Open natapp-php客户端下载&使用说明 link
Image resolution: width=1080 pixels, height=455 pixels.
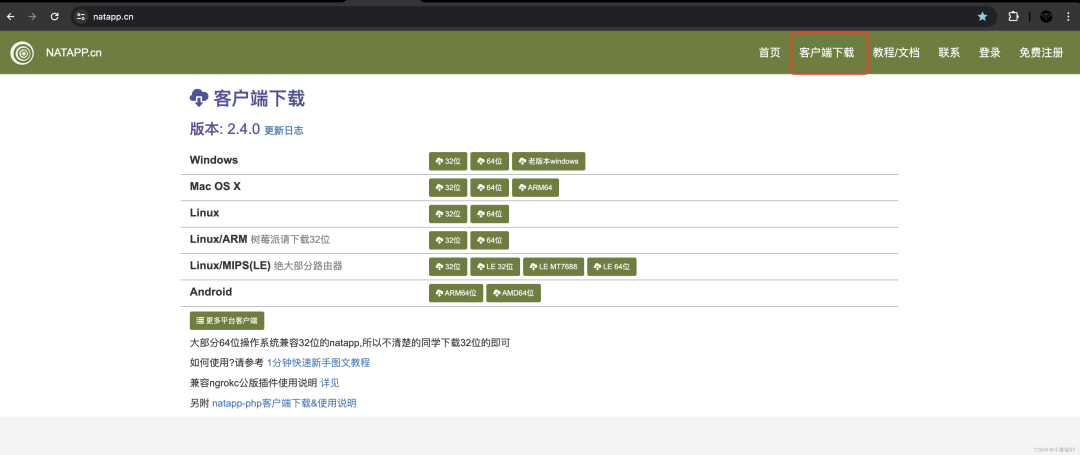pos(284,403)
